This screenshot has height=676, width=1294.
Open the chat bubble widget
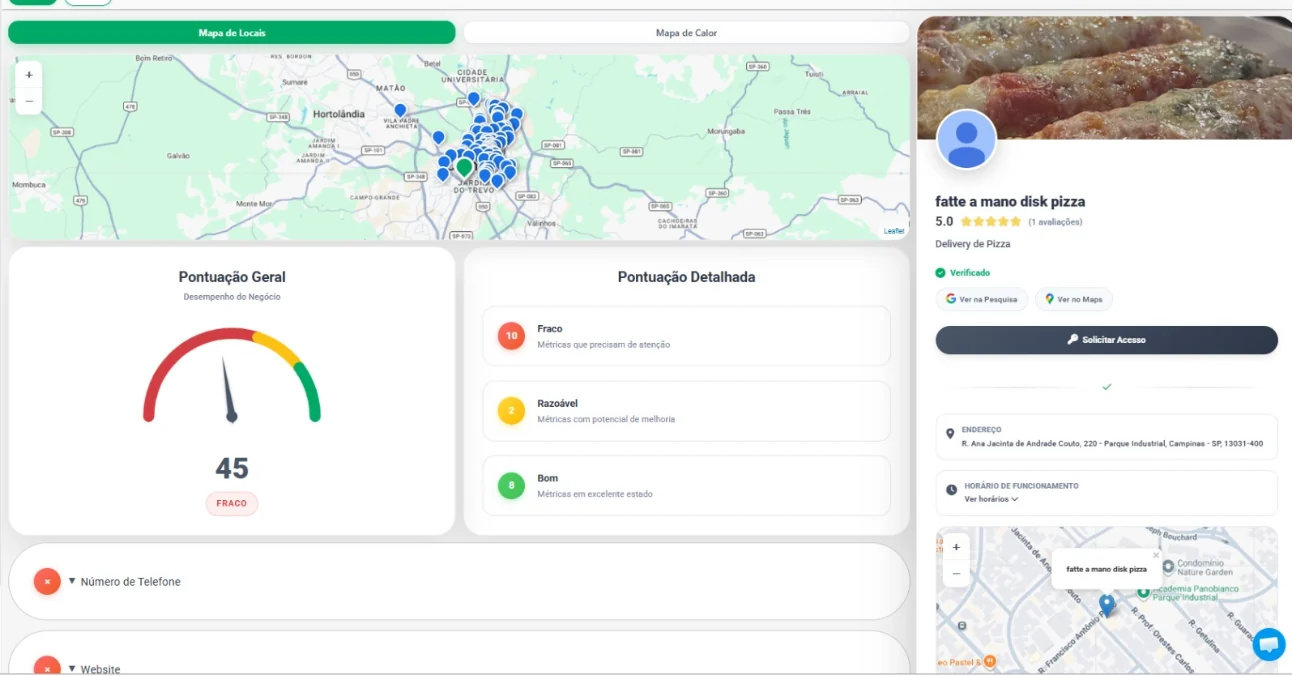click(x=1269, y=644)
